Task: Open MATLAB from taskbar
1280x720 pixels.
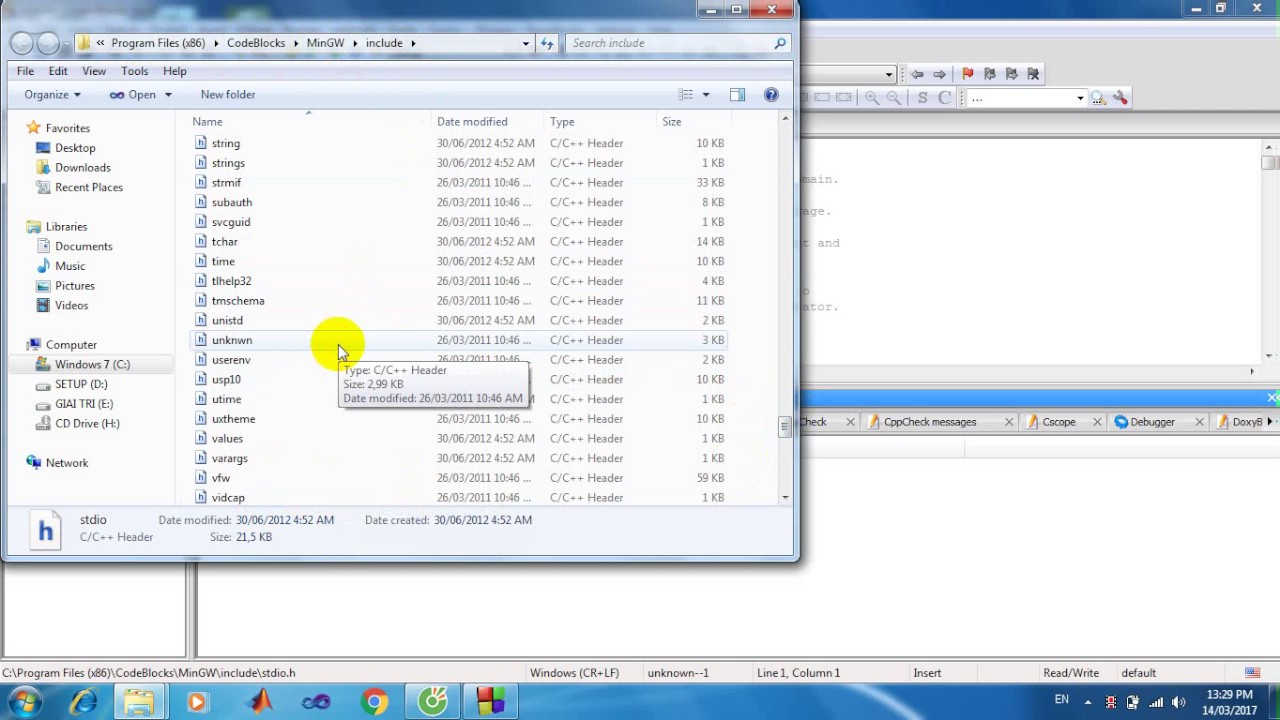Action: 259,702
